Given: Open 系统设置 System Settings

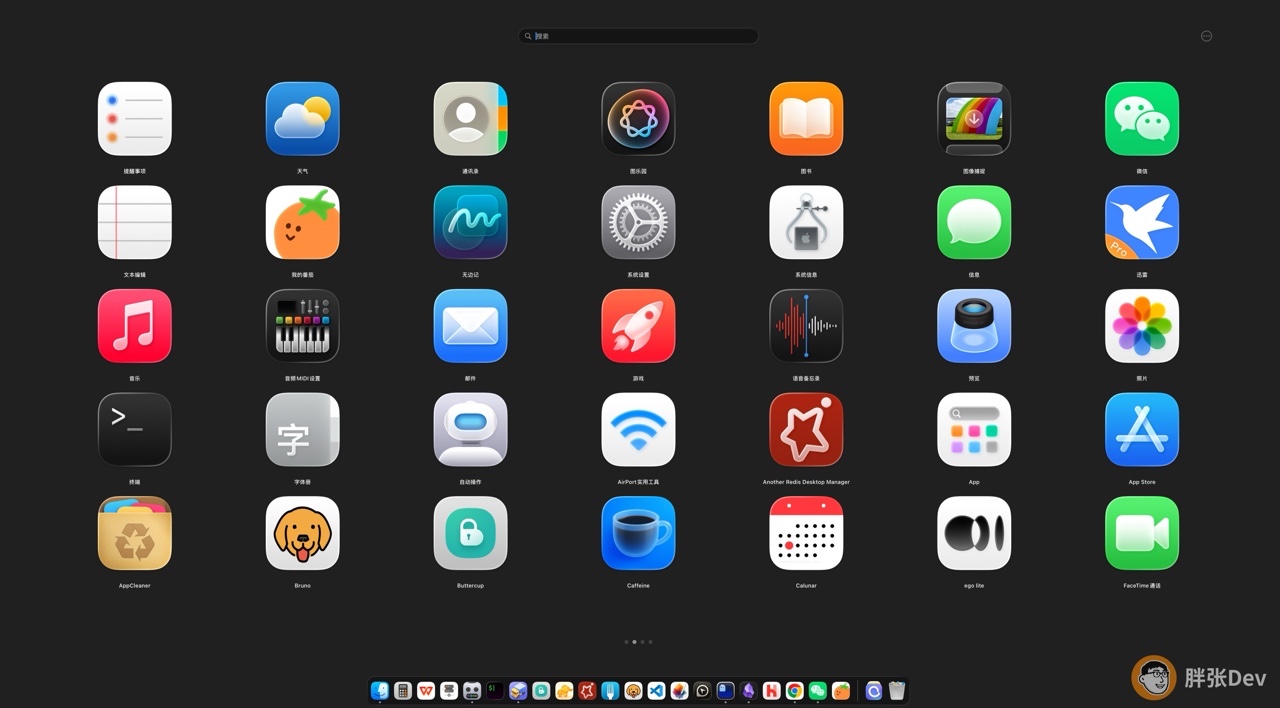Looking at the screenshot, I should [x=638, y=222].
